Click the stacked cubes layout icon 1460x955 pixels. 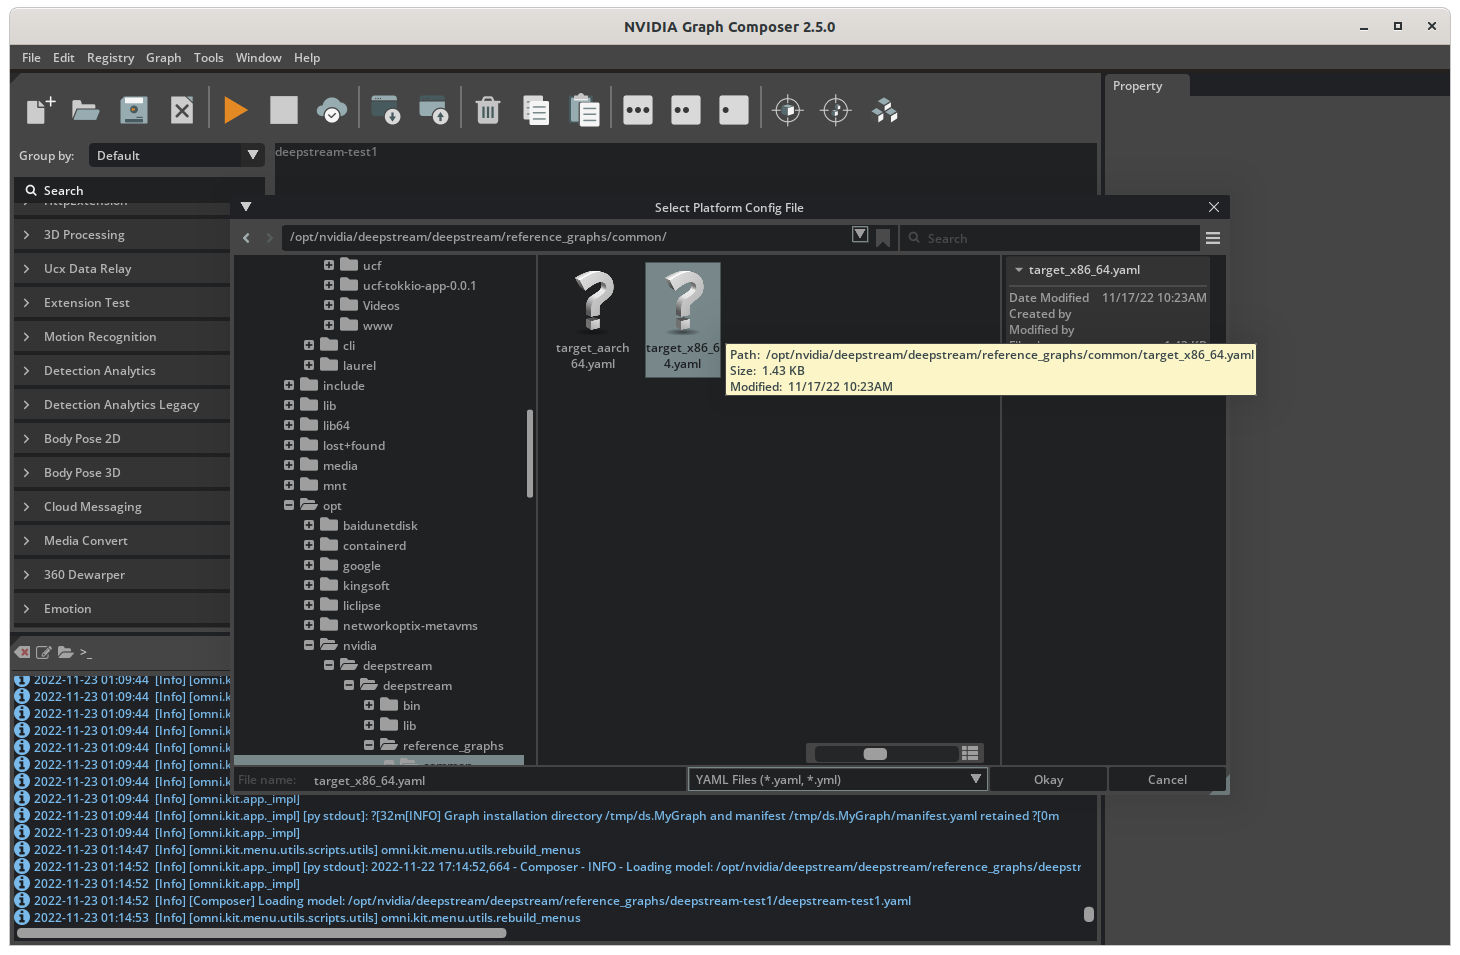tap(884, 110)
